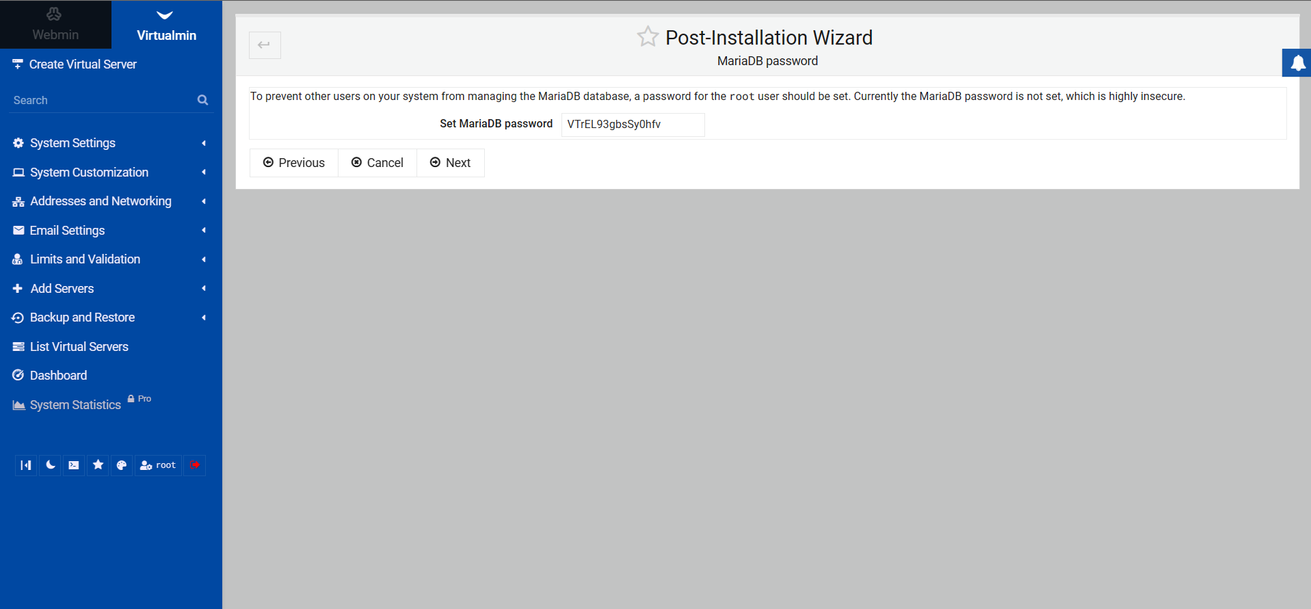Open theme configuration palette icon

click(122, 465)
